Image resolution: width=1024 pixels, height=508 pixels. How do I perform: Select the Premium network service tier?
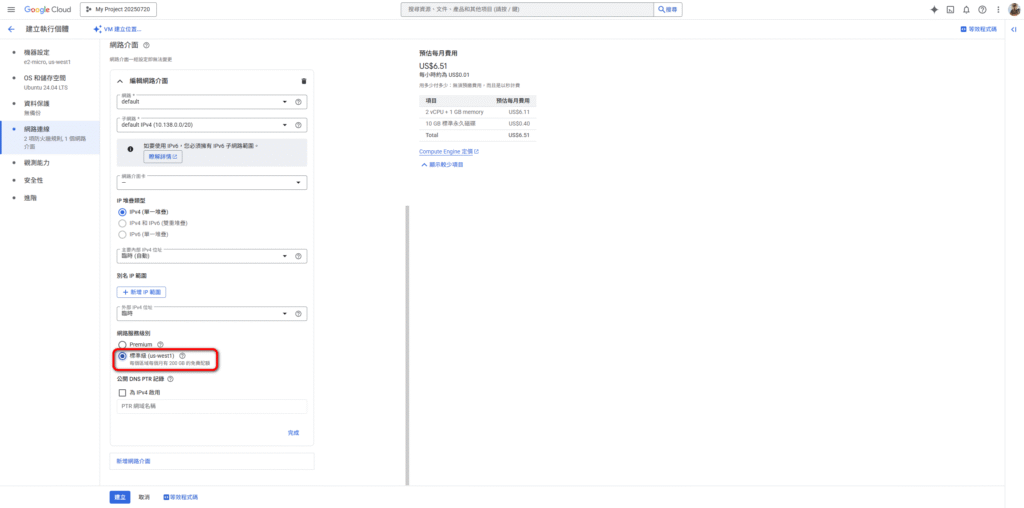pyautogui.click(x=123, y=344)
